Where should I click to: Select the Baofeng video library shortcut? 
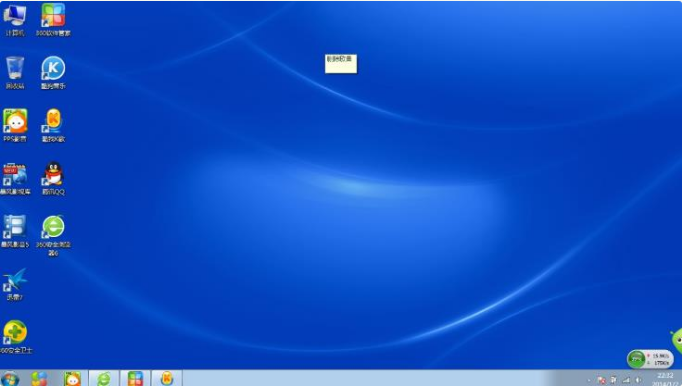pyautogui.click(x=15, y=178)
